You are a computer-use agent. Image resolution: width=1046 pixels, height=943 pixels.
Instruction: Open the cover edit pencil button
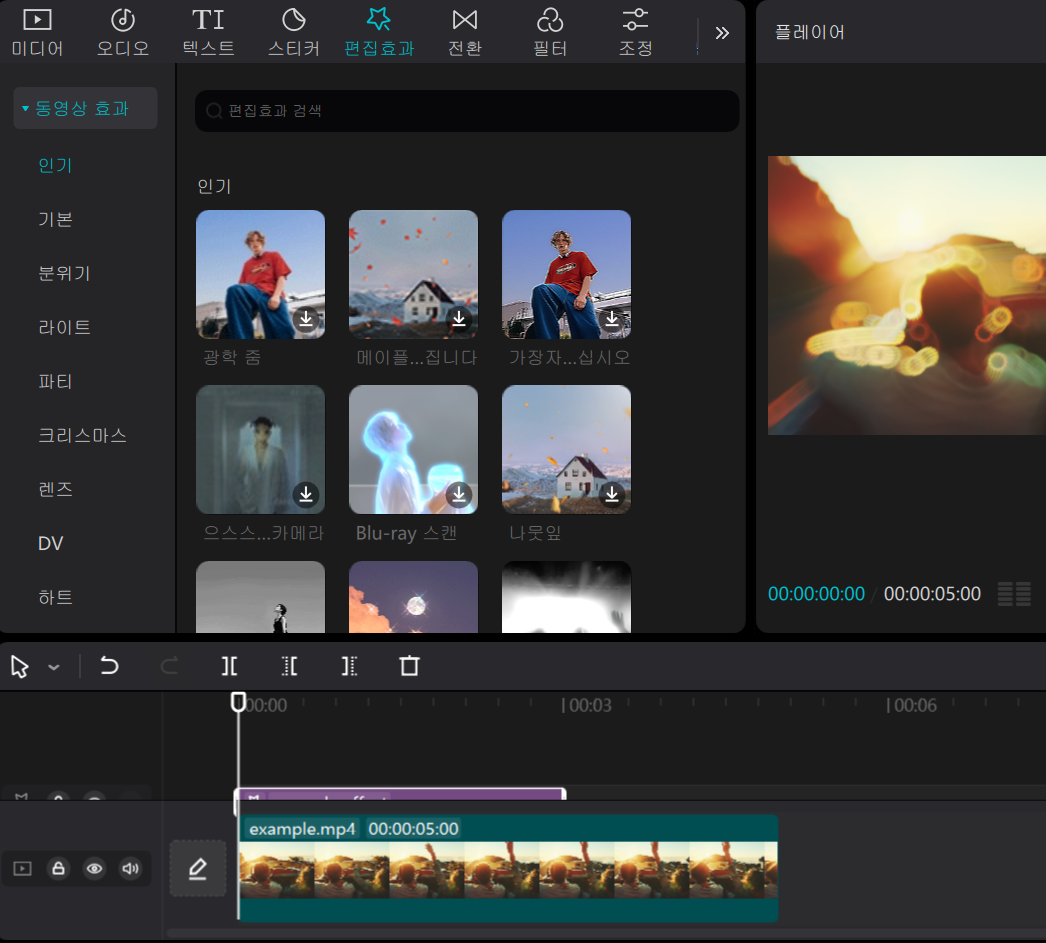click(x=197, y=868)
